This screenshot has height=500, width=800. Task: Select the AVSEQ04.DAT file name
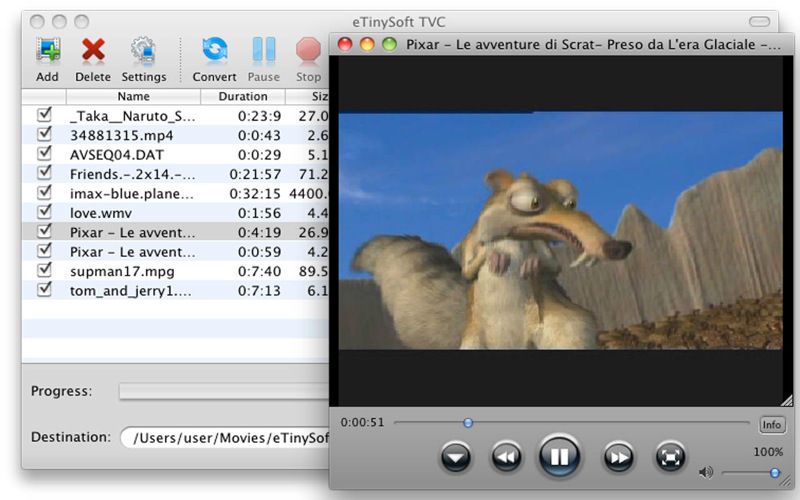117,155
